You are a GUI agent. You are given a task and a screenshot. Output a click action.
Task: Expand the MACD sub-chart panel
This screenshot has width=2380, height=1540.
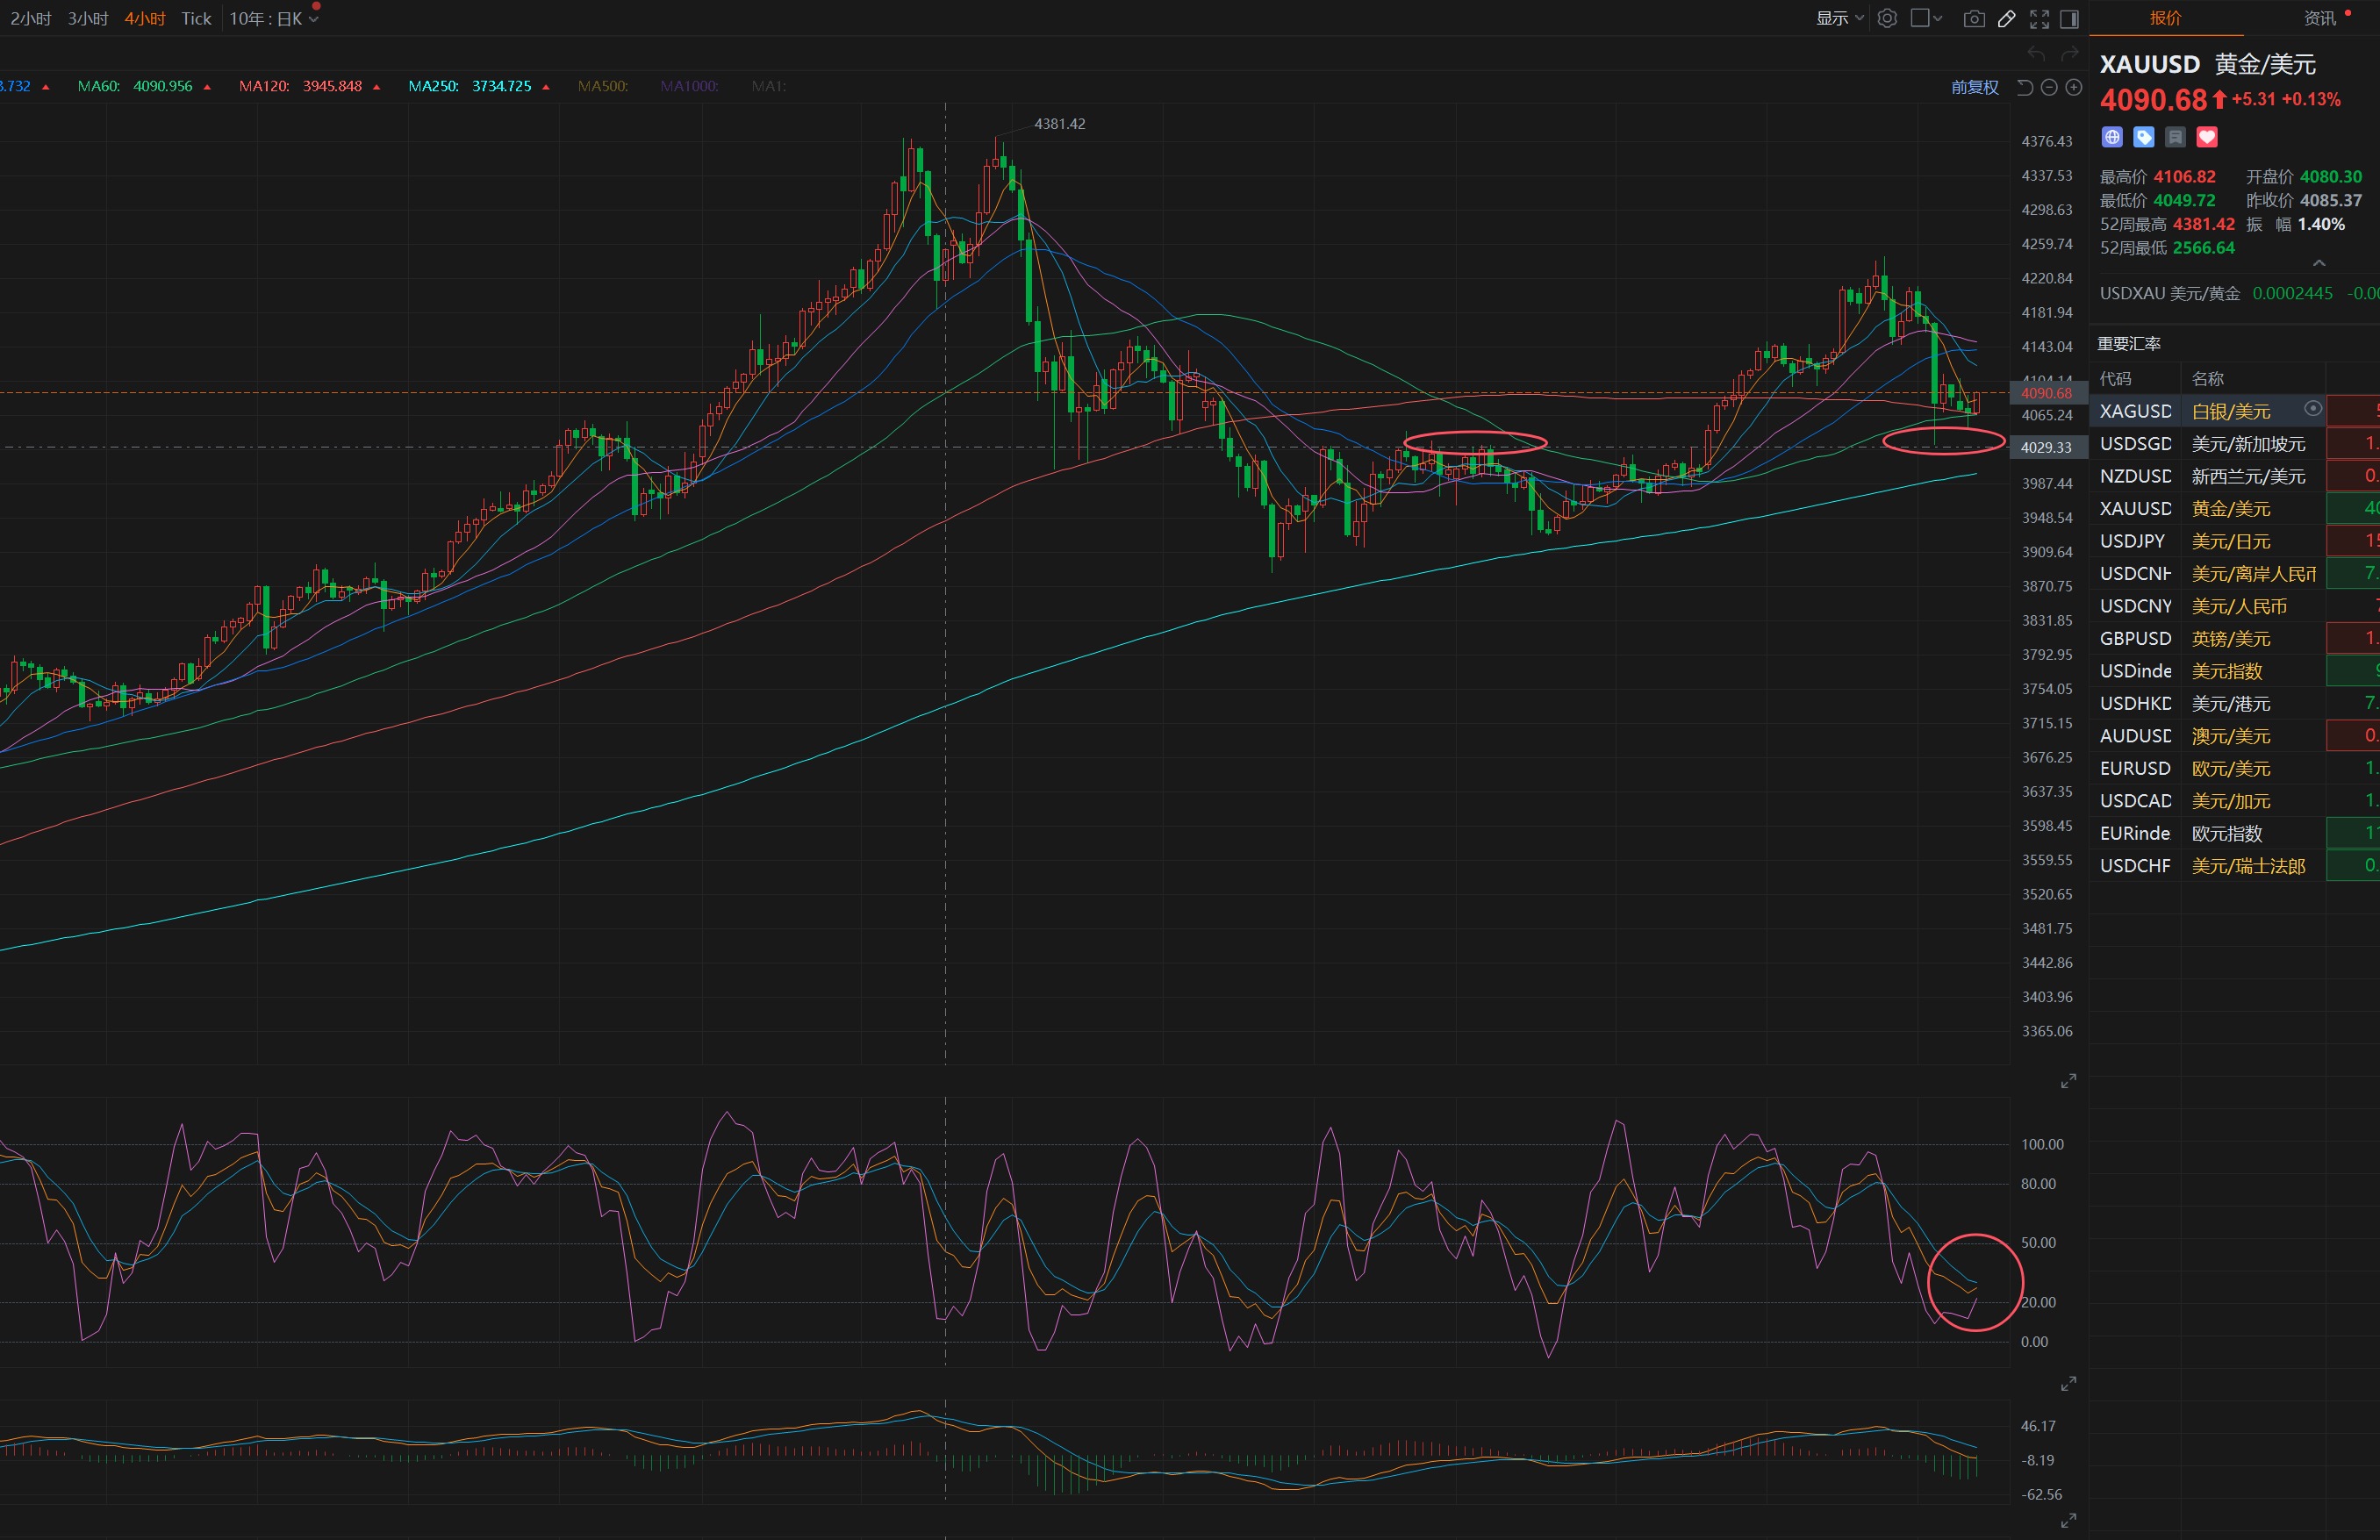(x=2068, y=1520)
